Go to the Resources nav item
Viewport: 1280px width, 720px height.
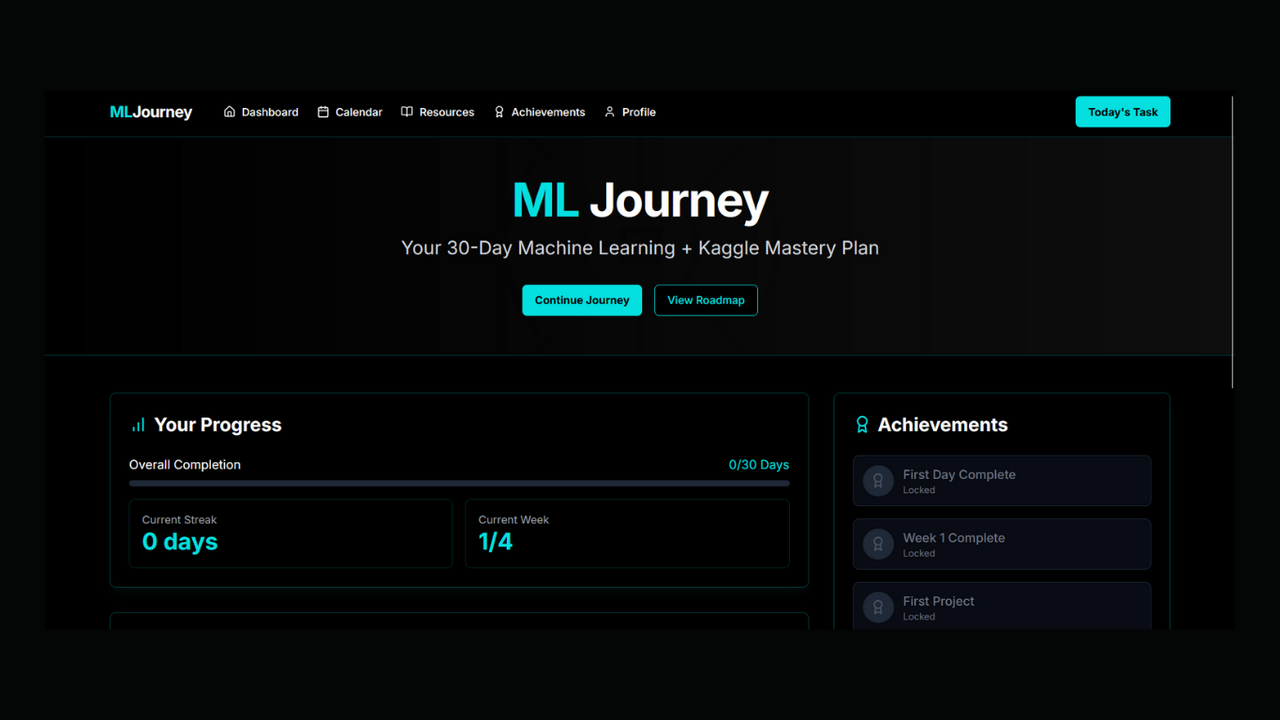click(x=438, y=112)
